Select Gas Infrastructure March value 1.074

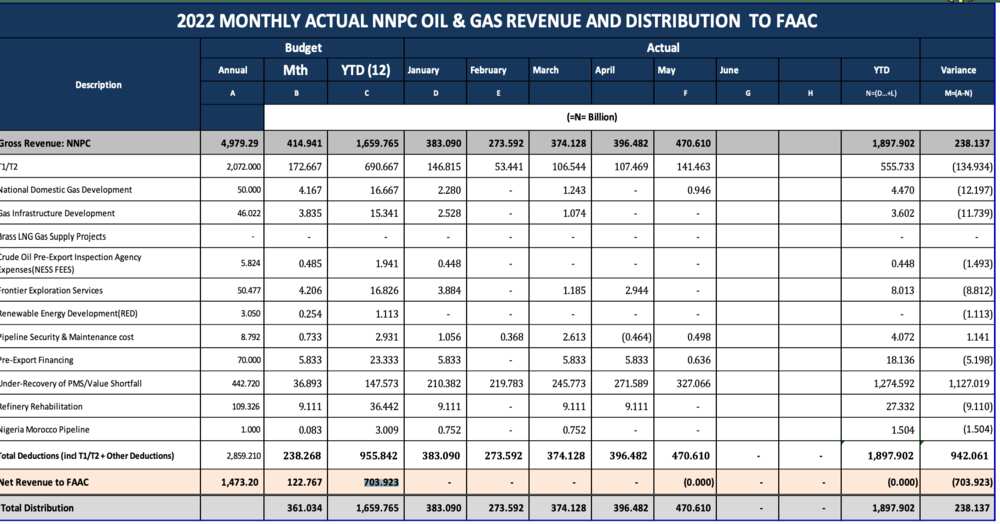coord(574,214)
